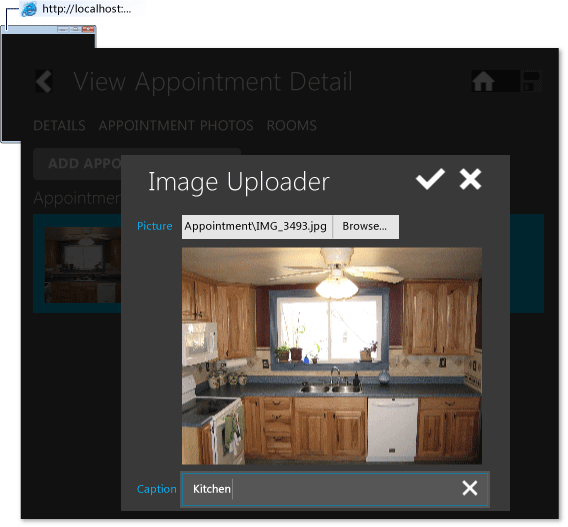Click the Image Uploader title
The image size is (568, 527).
tap(239, 182)
